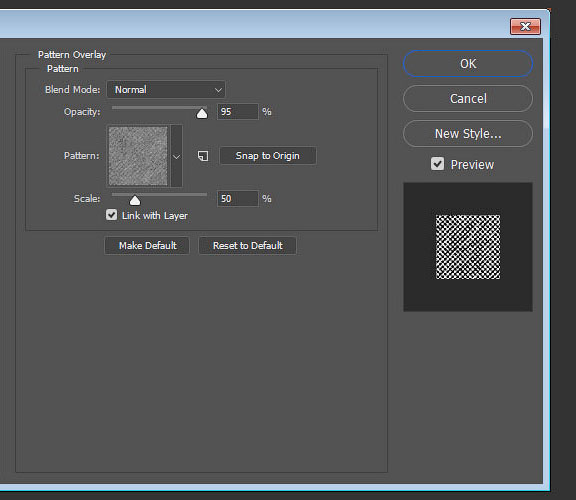576x500 pixels.
Task: Toggle the Link with Layer checkbox
Action: point(112,215)
